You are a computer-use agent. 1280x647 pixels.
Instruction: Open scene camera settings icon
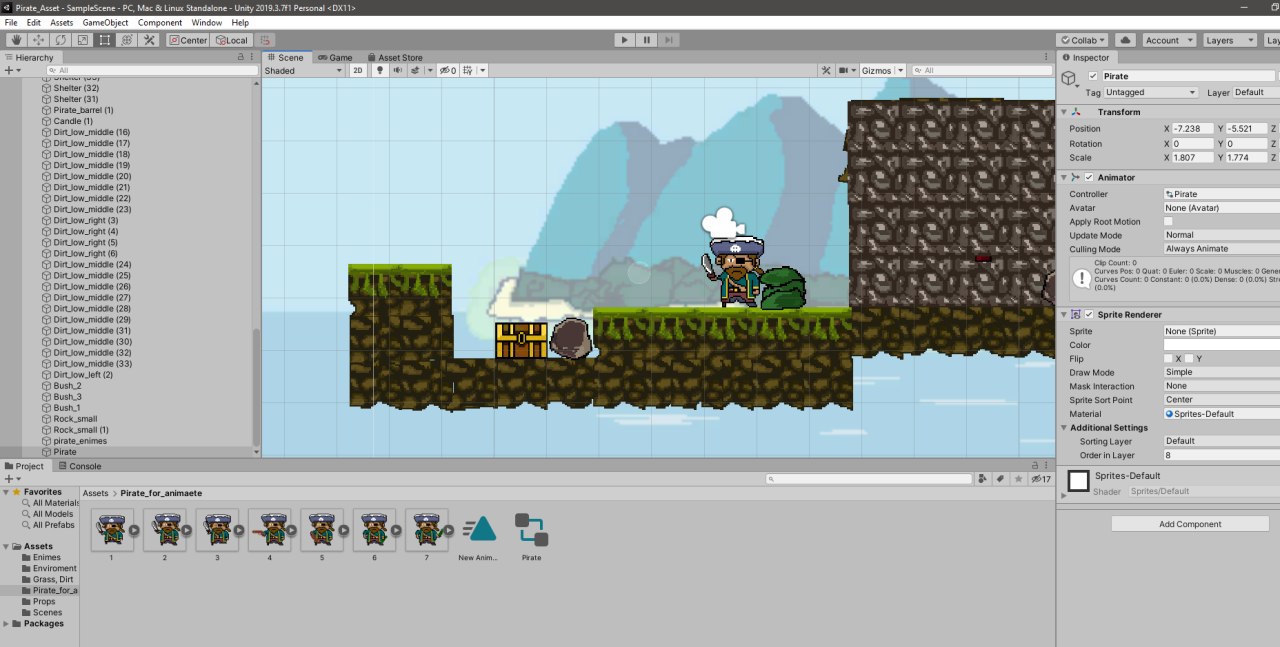(x=845, y=70)
